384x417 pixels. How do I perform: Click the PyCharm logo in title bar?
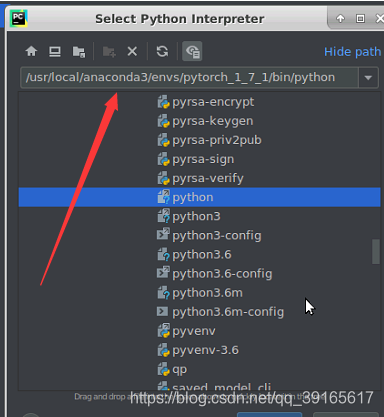pyautogui.click(x=19, y=18)
